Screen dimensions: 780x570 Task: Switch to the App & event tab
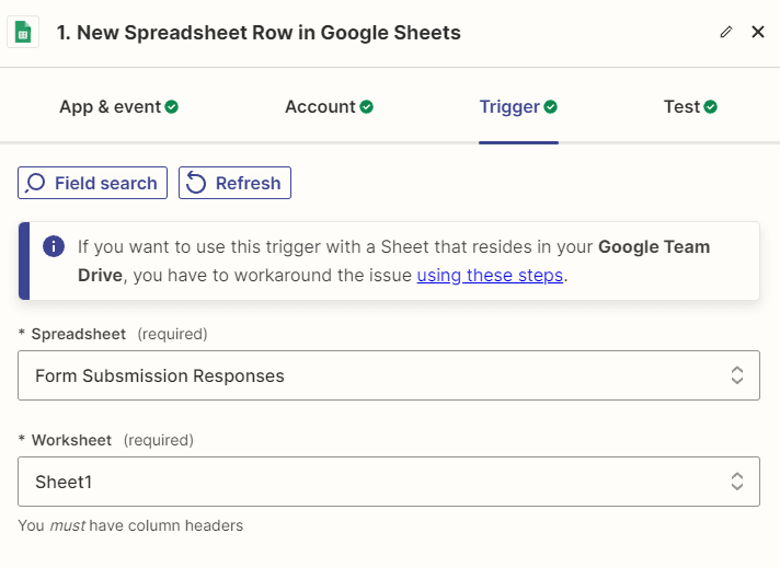tap(118, 106)
